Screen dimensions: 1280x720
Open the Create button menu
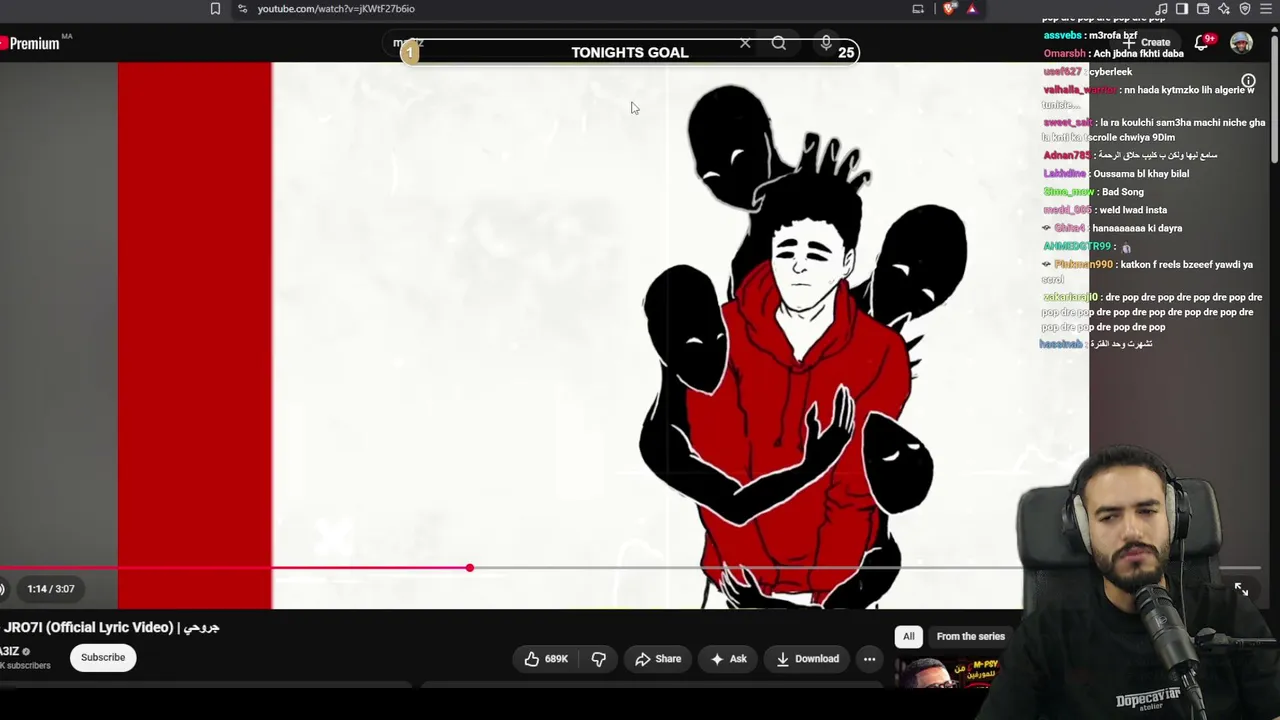1148,43
